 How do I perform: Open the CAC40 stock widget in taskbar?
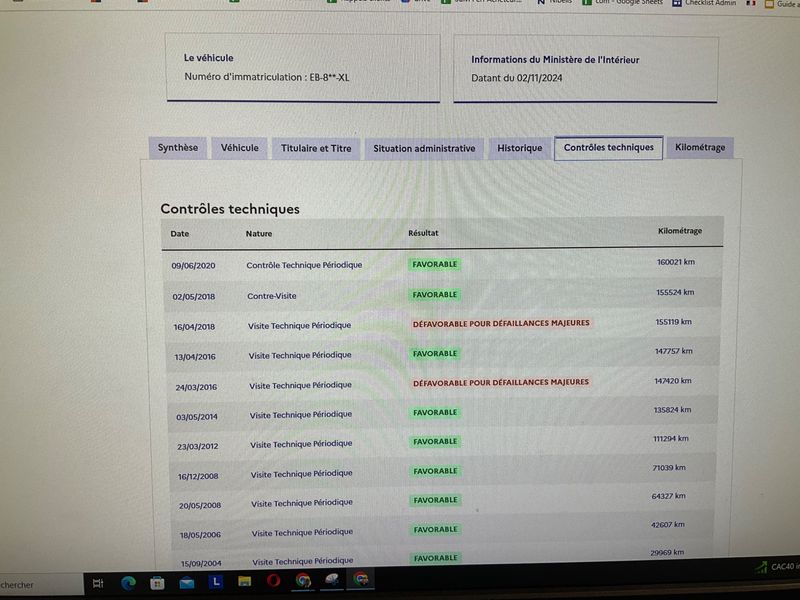[x=777, y=566]
